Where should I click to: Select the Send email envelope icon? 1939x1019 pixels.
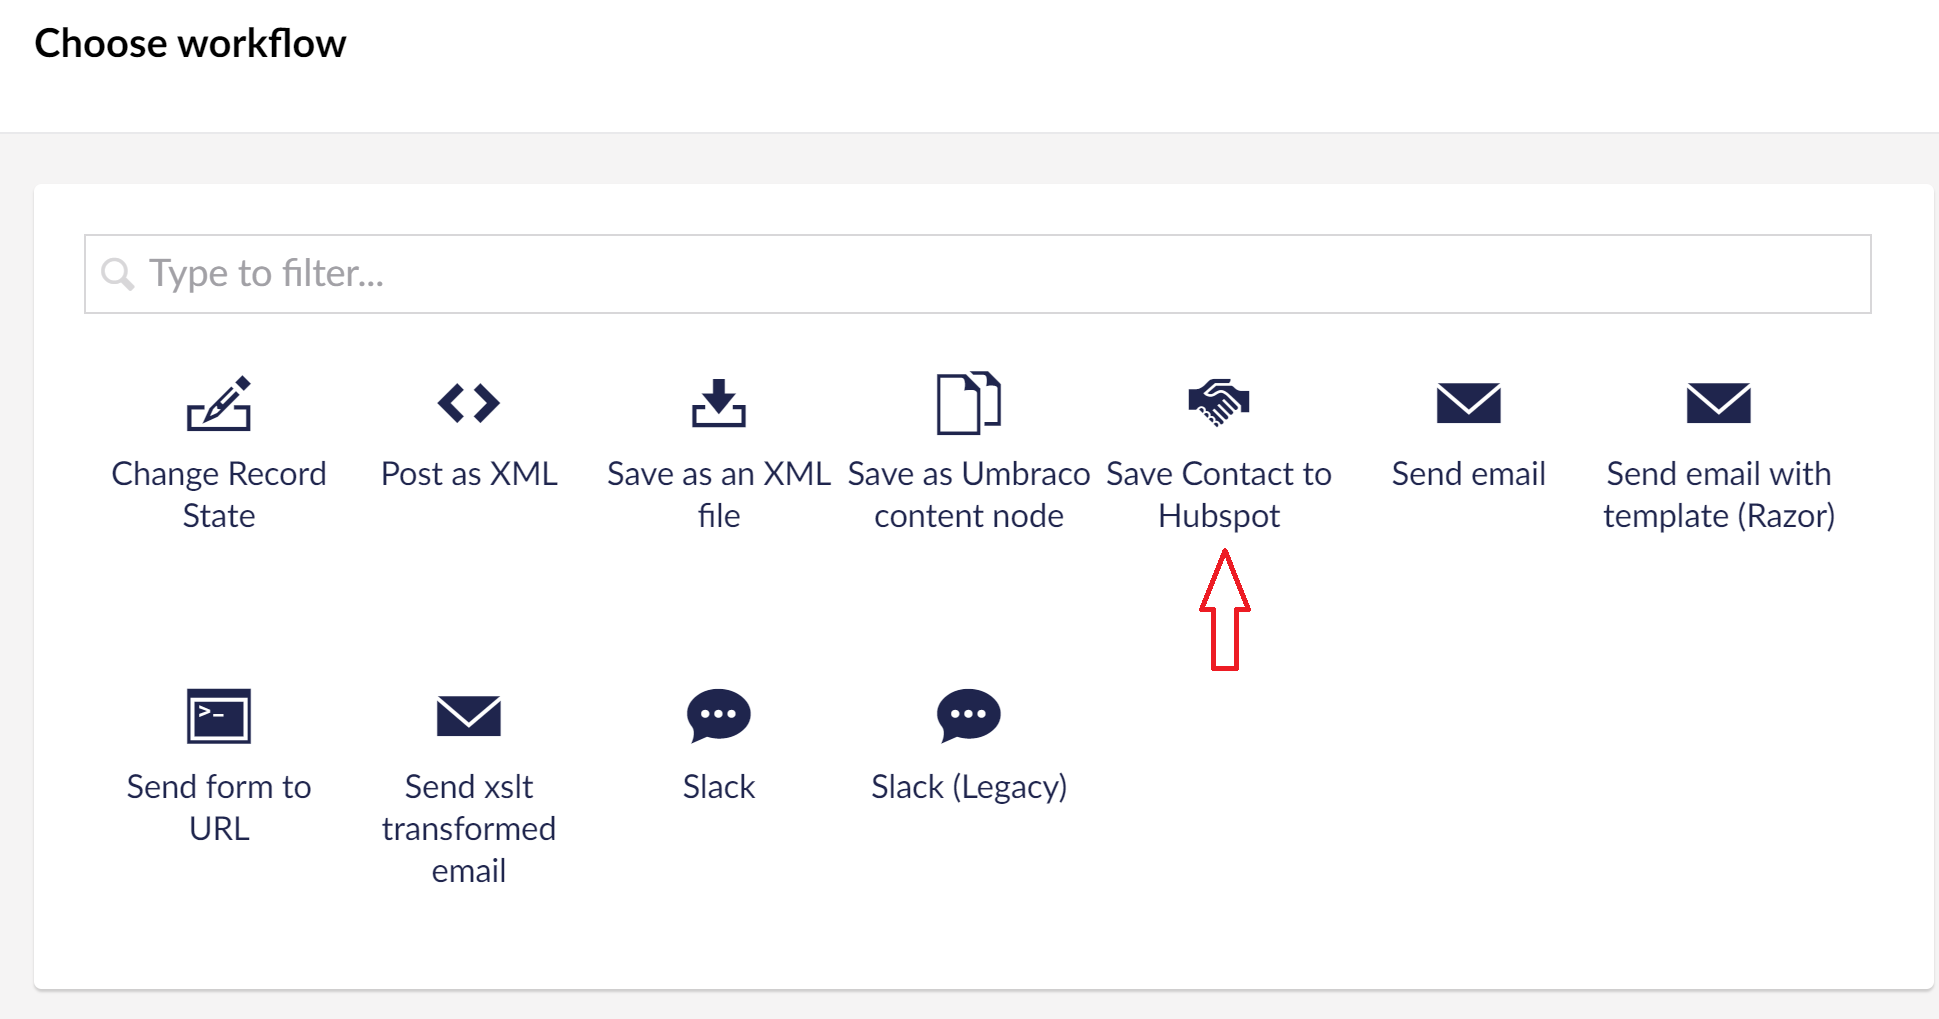1468,405
